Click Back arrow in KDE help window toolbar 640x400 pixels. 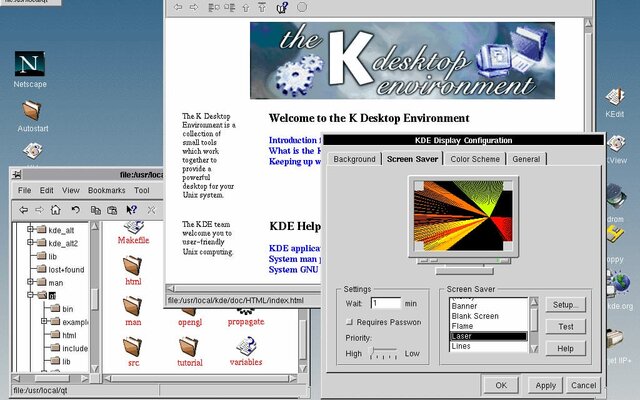pos(178,7)
